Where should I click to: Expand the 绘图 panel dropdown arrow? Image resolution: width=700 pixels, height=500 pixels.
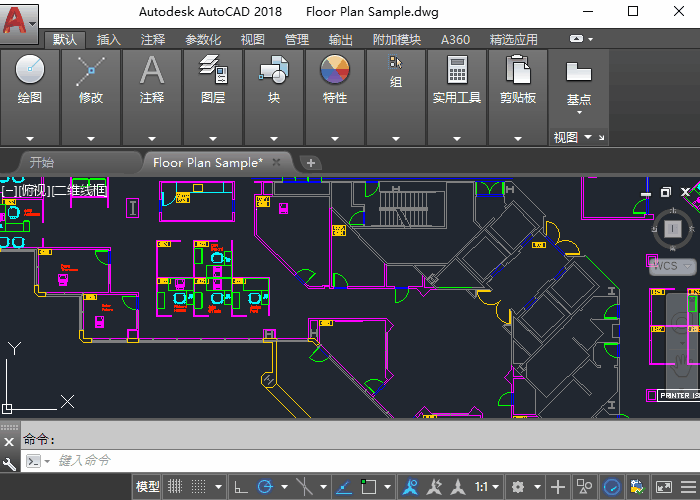click(30, 139)
